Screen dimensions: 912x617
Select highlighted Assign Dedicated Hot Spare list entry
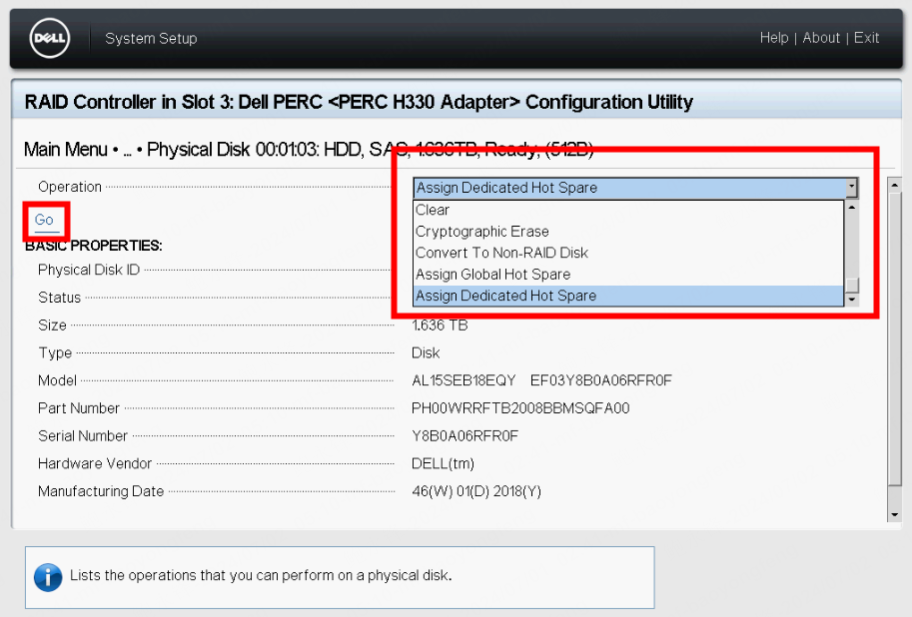click(628, 295)
